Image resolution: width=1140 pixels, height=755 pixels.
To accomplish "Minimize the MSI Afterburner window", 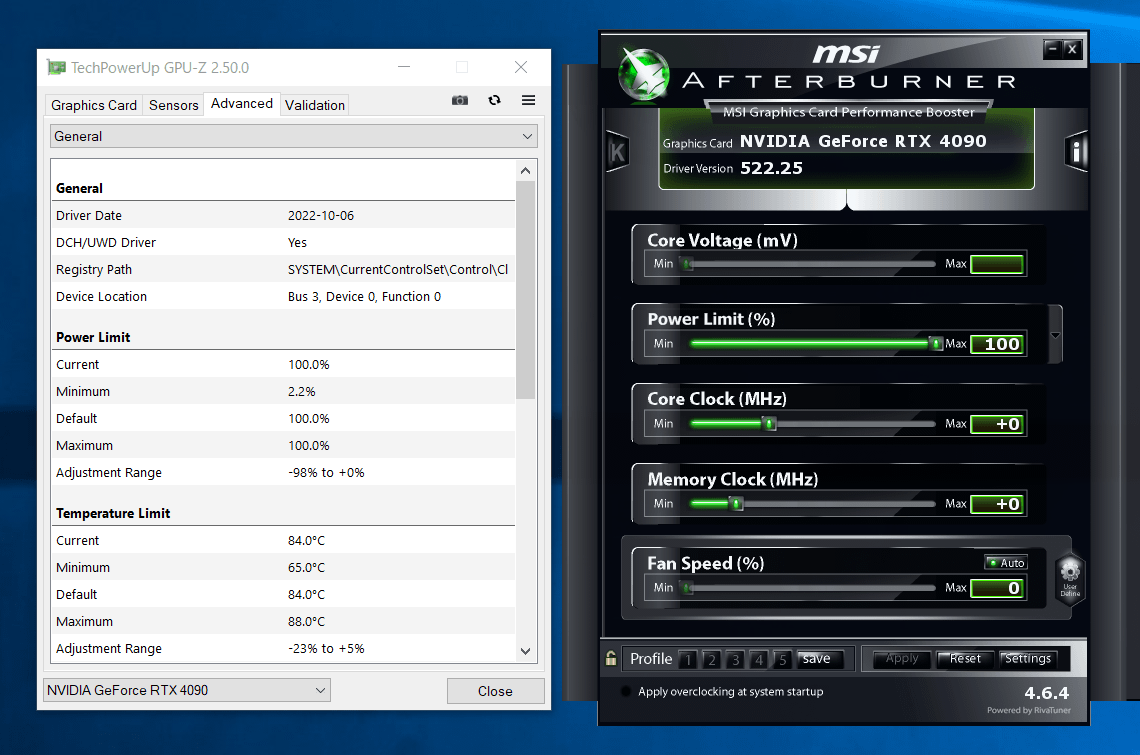I will tap(1052, 49).
